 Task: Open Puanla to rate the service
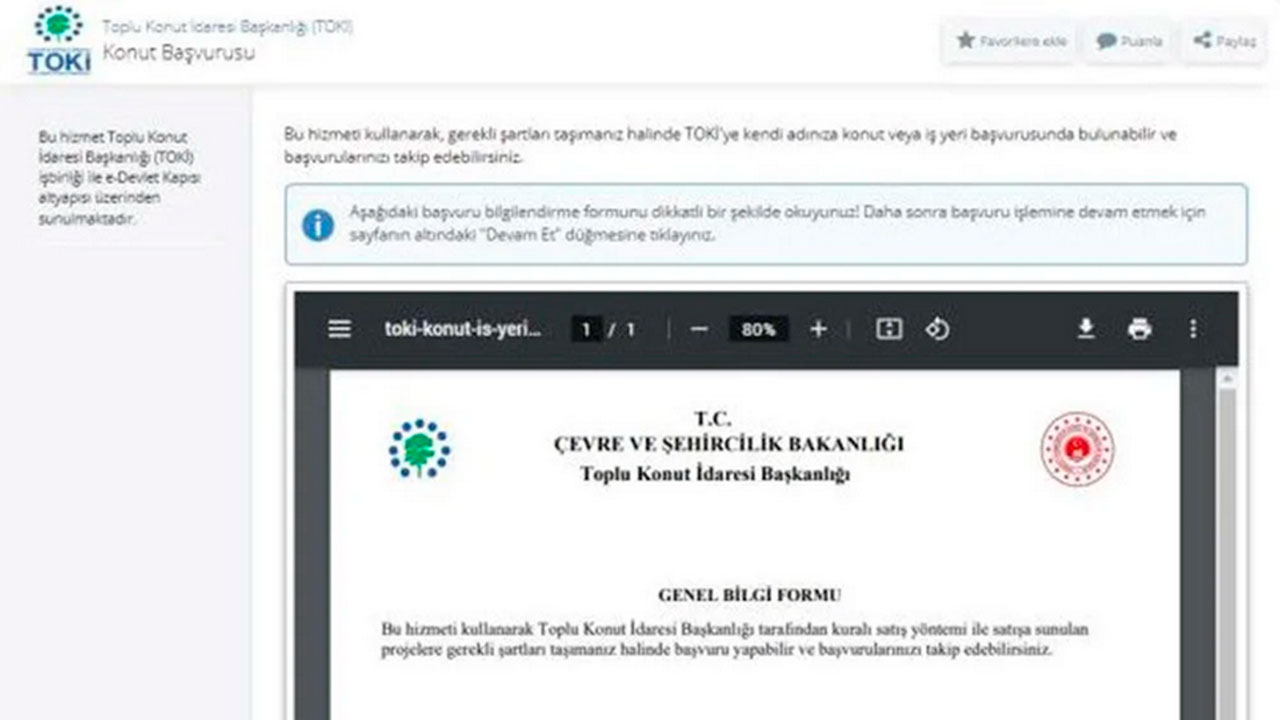coord(1127,41)
